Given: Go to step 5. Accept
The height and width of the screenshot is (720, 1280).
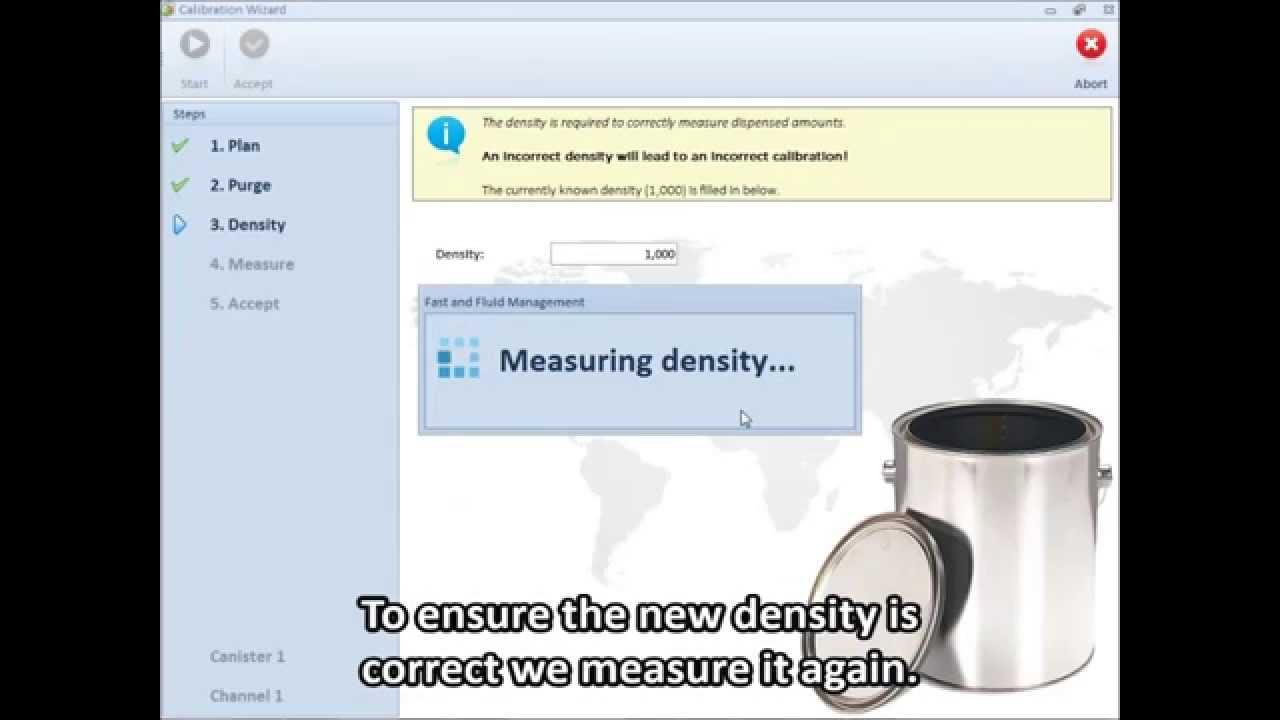Looking at the screenshot, I should point(245,304).
